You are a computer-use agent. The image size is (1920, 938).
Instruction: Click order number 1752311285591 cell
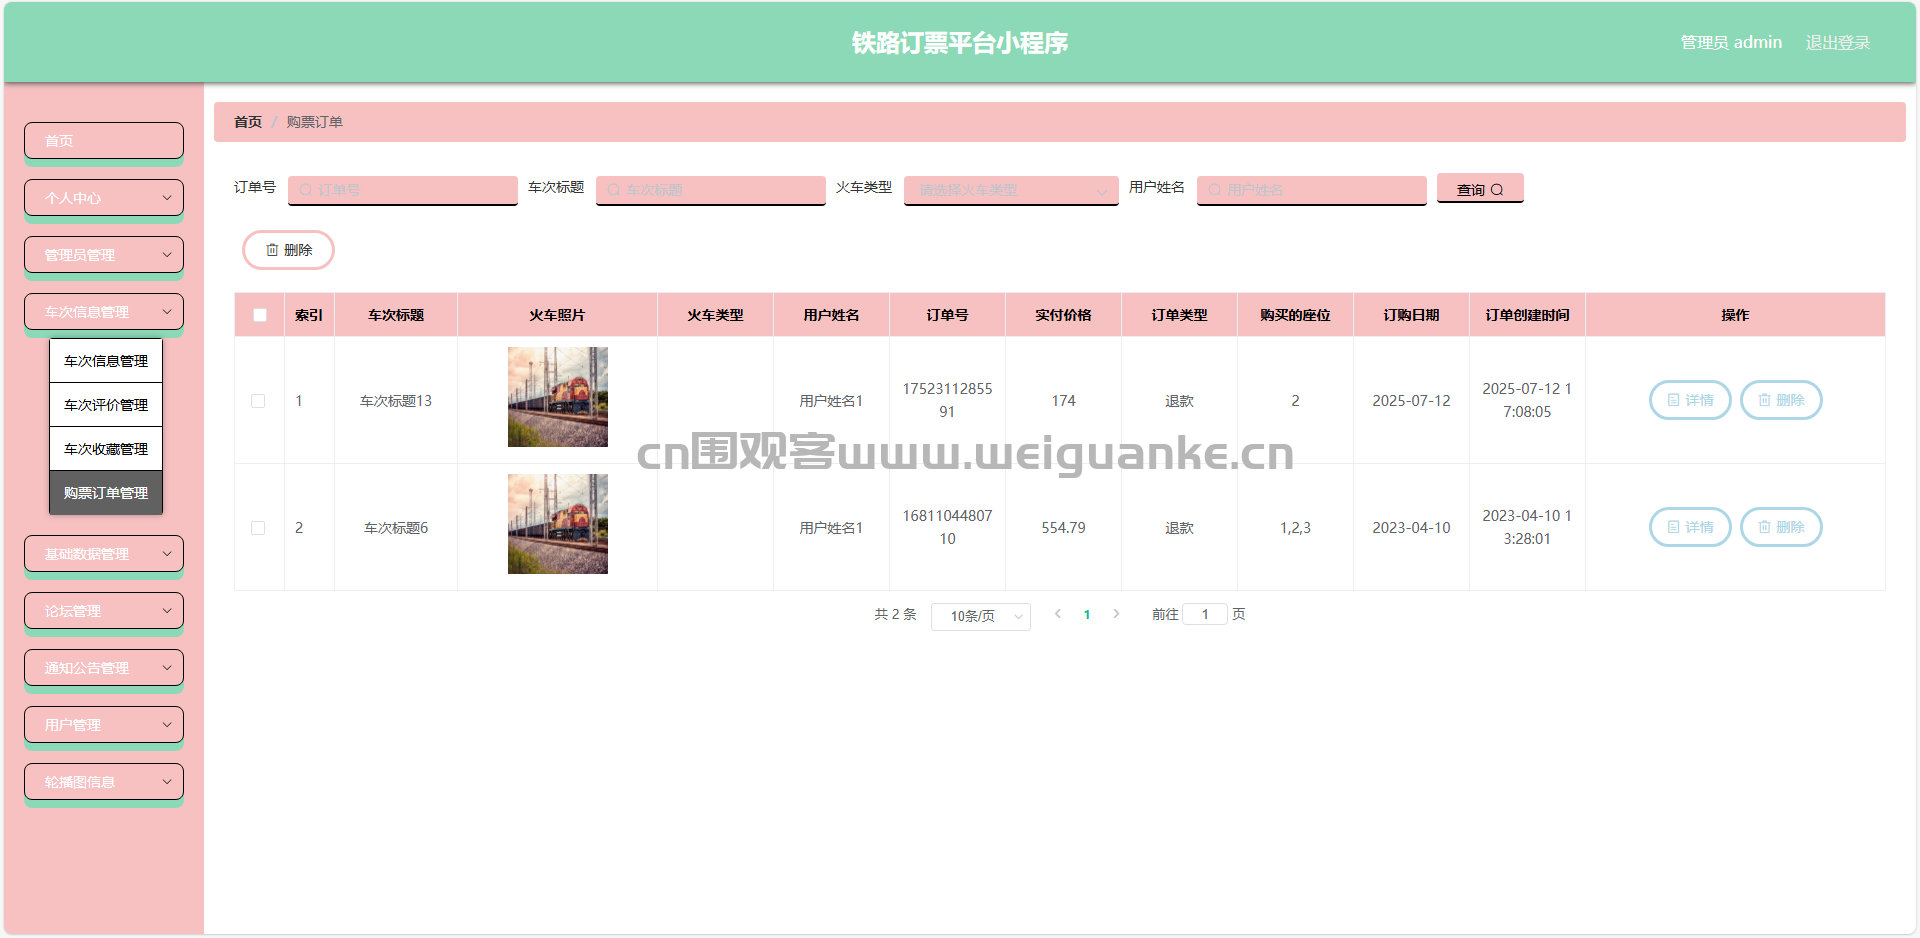(x=947, y=400)
